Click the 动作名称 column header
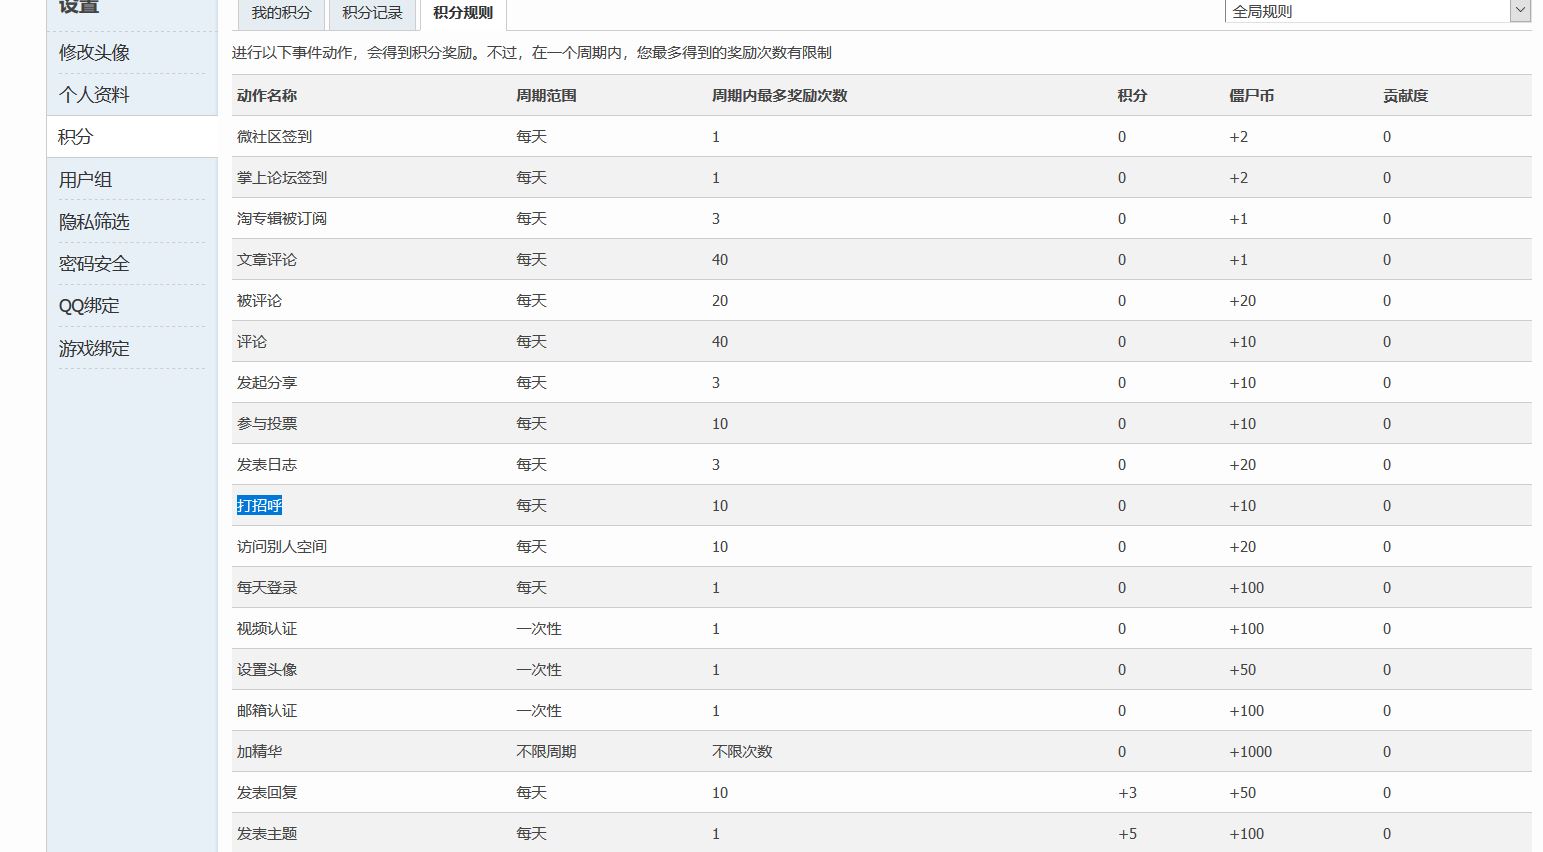1543x852 pixels. coord(267,96)
